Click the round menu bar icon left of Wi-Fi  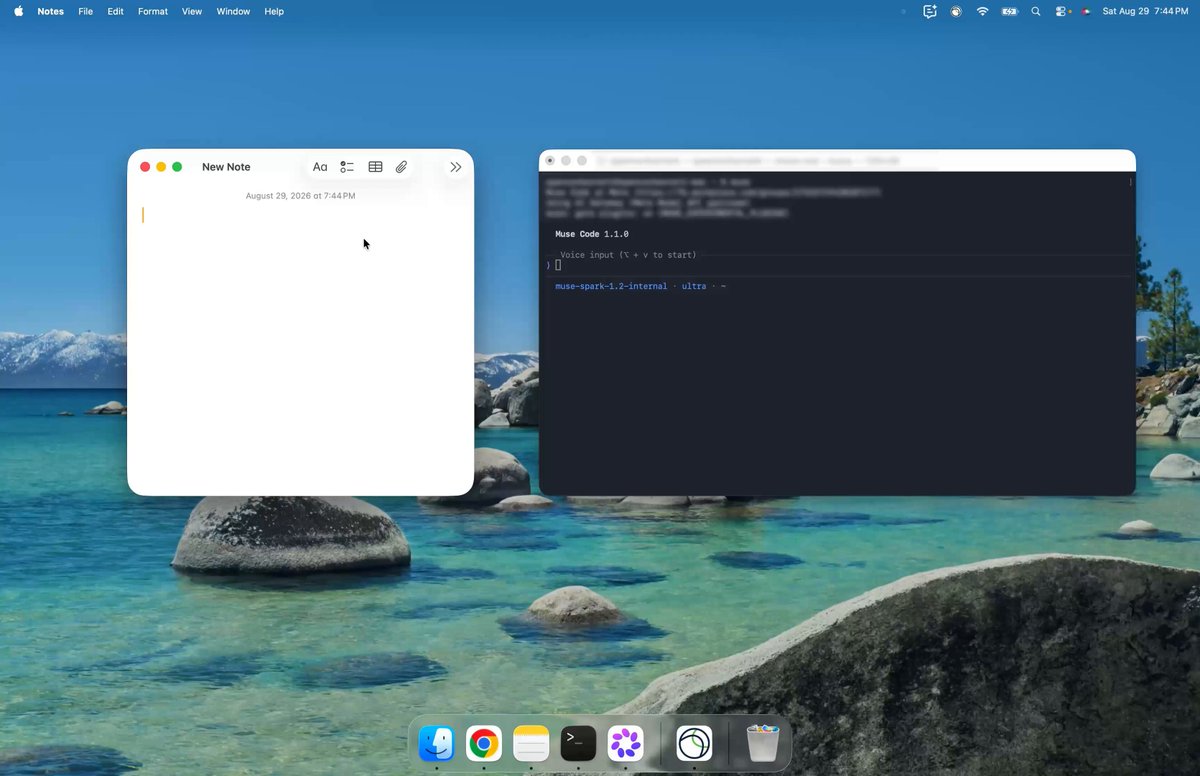(x=956, y=11)
